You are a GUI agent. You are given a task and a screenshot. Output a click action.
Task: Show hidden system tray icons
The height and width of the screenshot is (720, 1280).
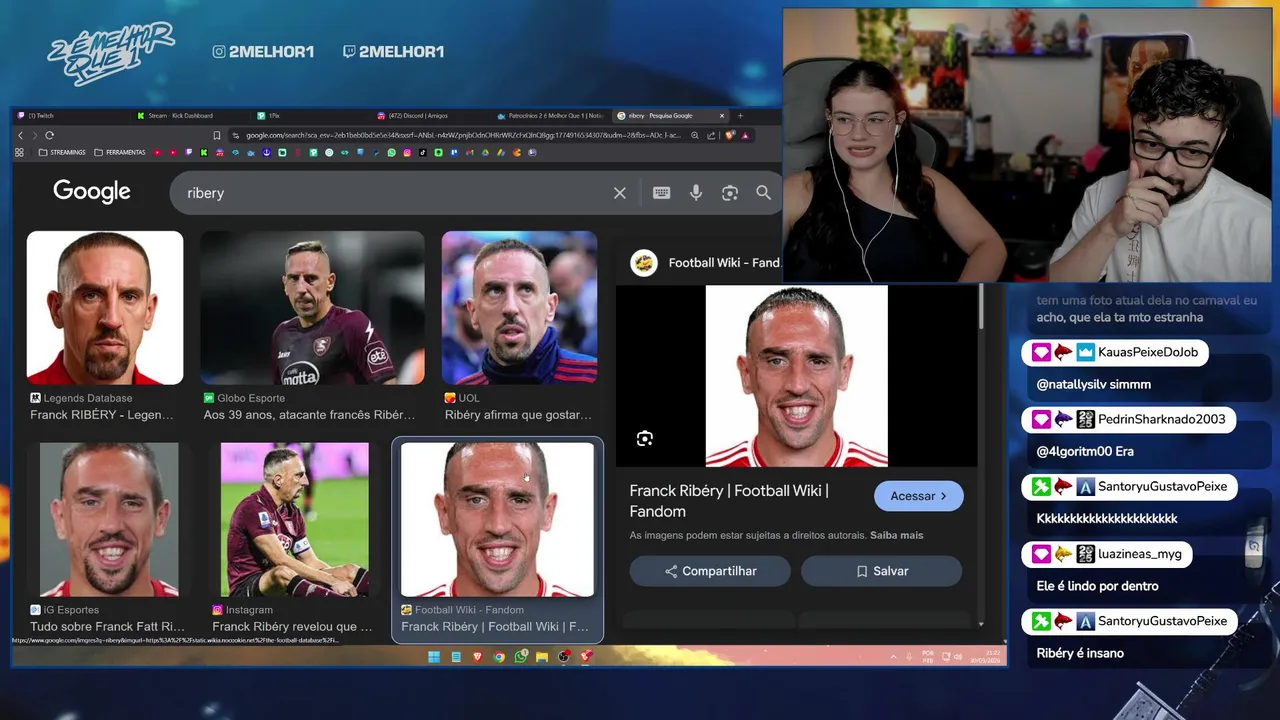click(x=893, y=657)
